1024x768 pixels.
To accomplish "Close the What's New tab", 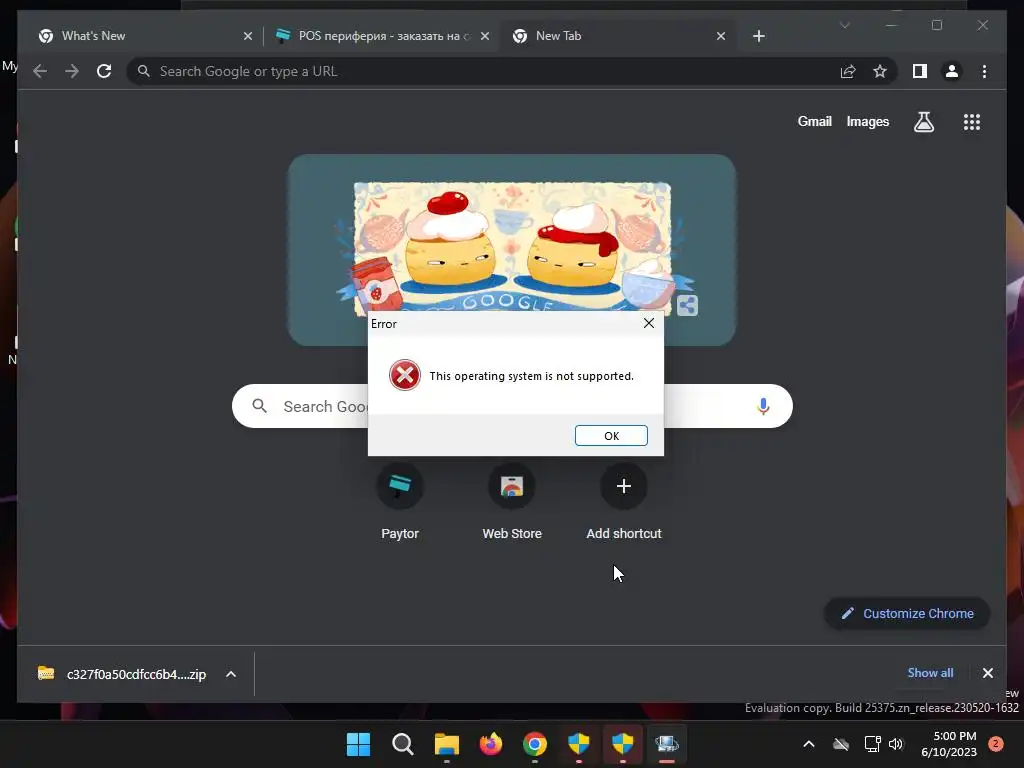I will coord(248,36).
